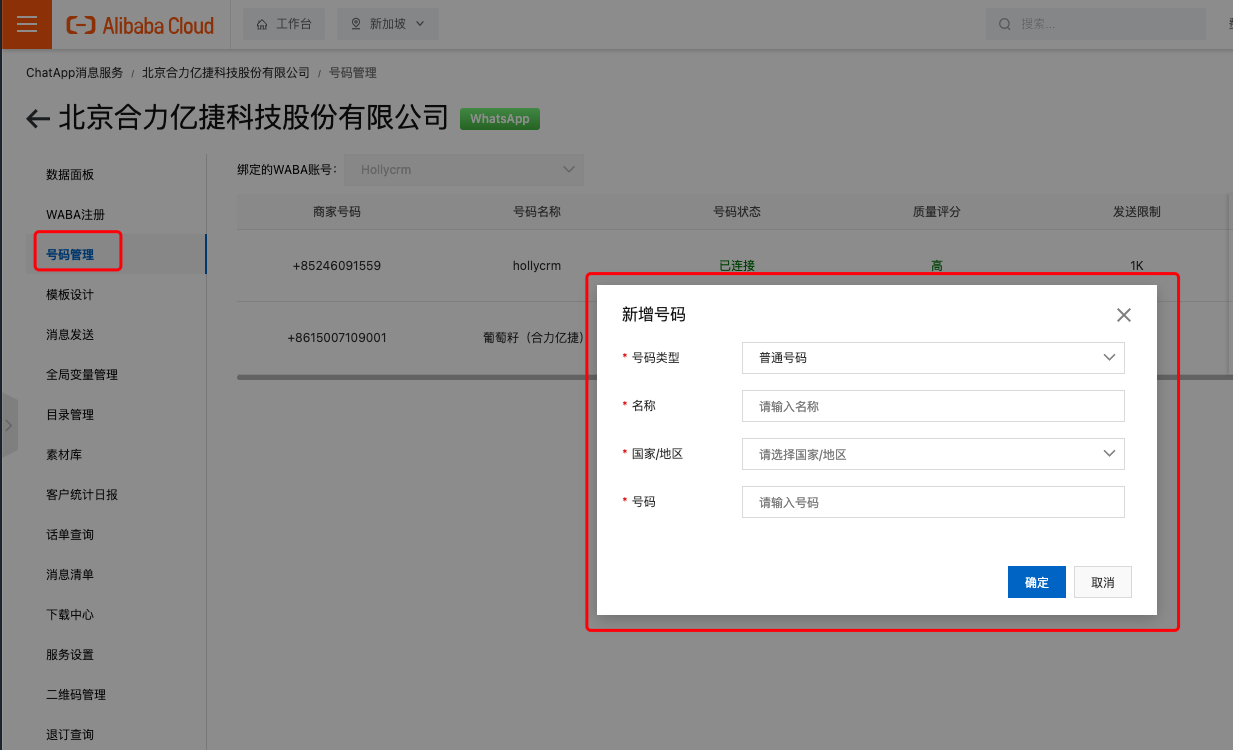
Task: Open the 绑定的WABA账号 Hollycrm dropdown
Action: pos(464,170)
